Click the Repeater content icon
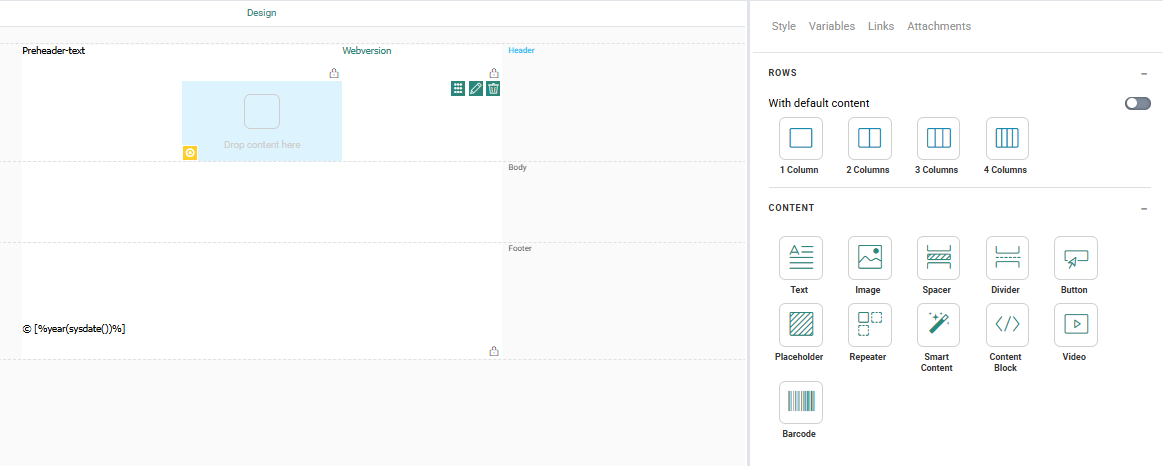The height and width of the screenshot is (466, 1163). coord(869,325)
